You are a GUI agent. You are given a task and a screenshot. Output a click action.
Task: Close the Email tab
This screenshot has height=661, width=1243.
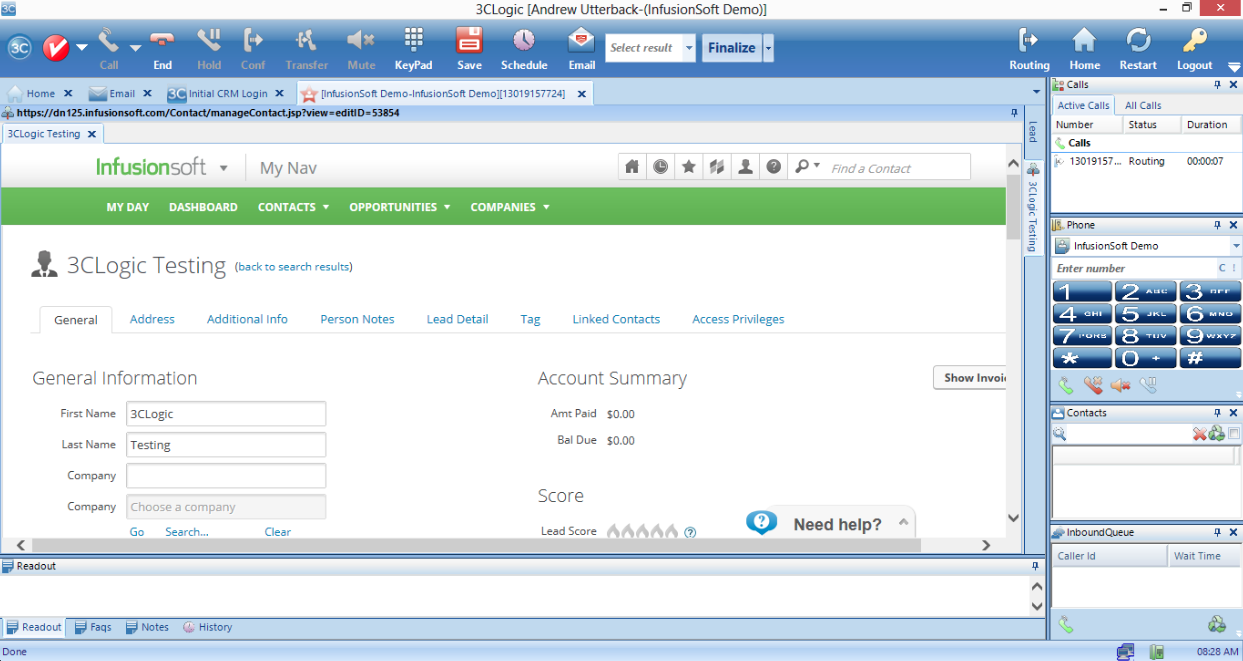147,93
